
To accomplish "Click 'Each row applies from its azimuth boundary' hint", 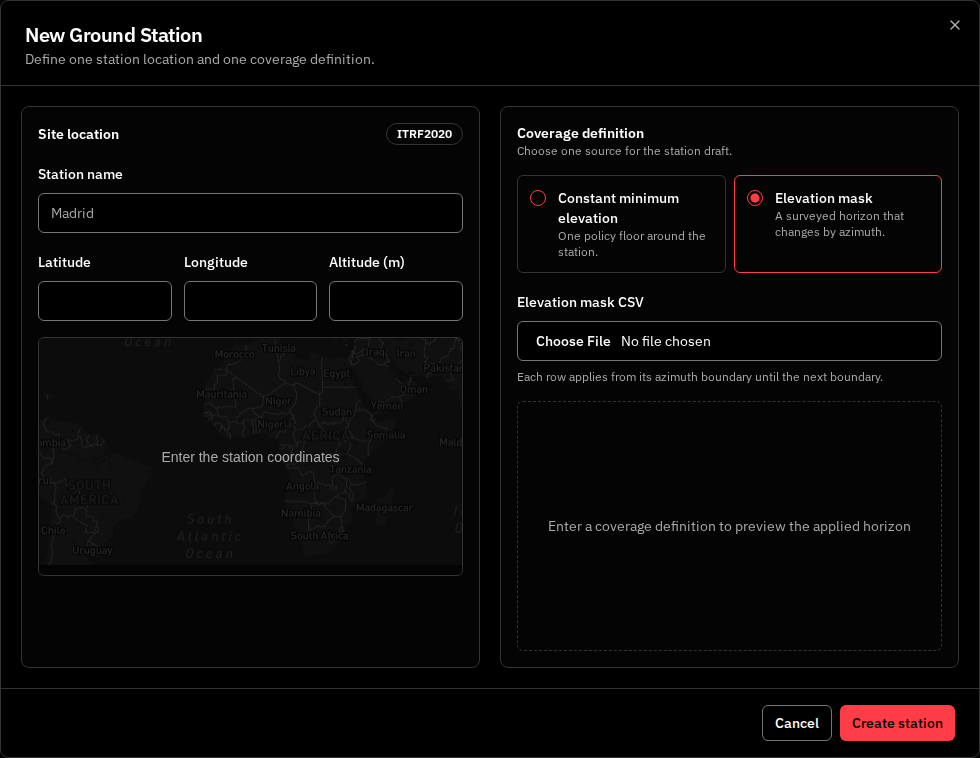I will coord(699,377).
